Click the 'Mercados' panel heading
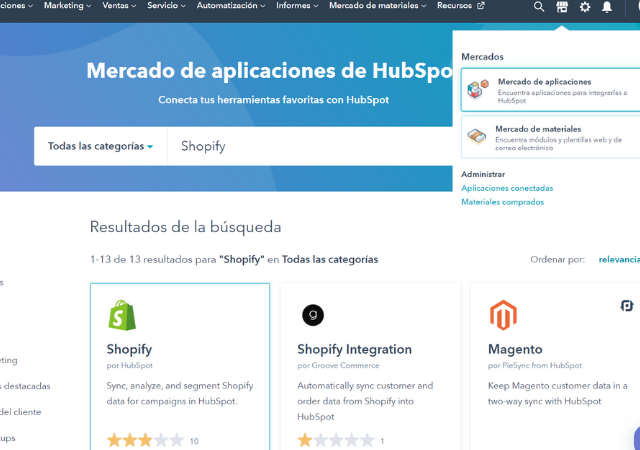 pyautogui.click(x=482, y=57)
